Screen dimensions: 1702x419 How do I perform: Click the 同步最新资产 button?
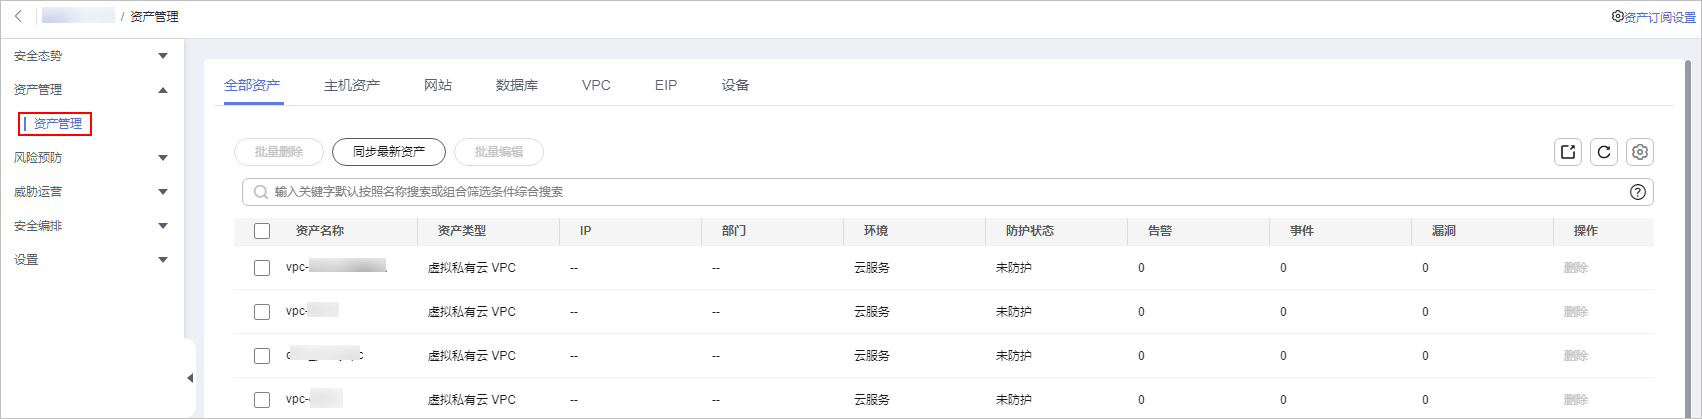click(x=389, y=152)
